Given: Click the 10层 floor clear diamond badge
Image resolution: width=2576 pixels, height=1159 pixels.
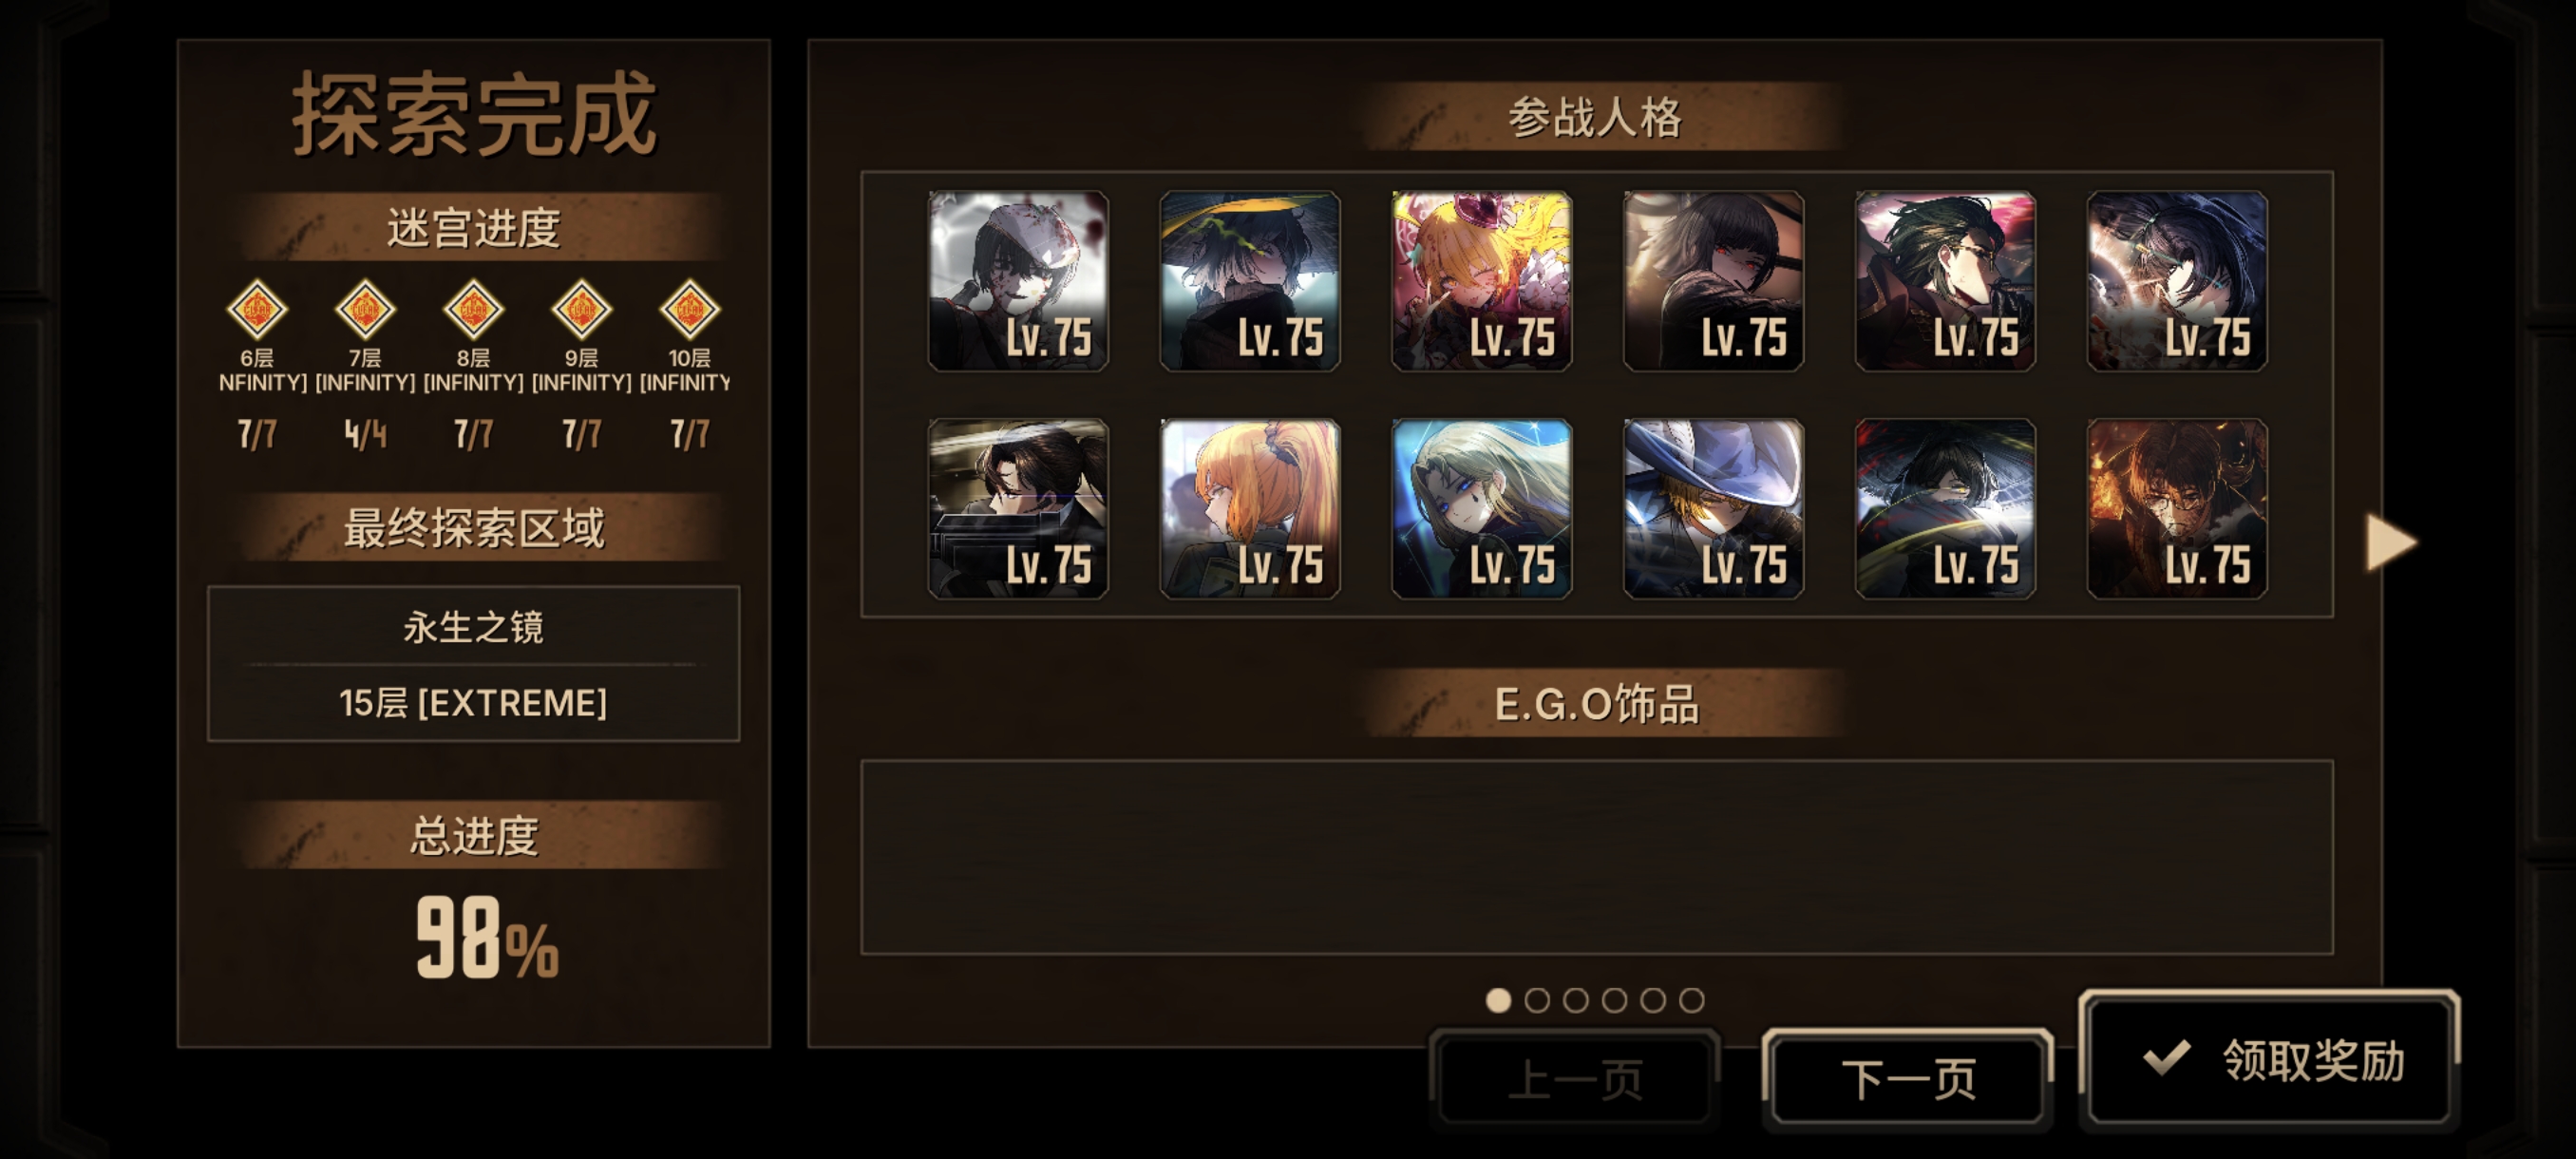Looking at the screenshot, I should [689, 309].
